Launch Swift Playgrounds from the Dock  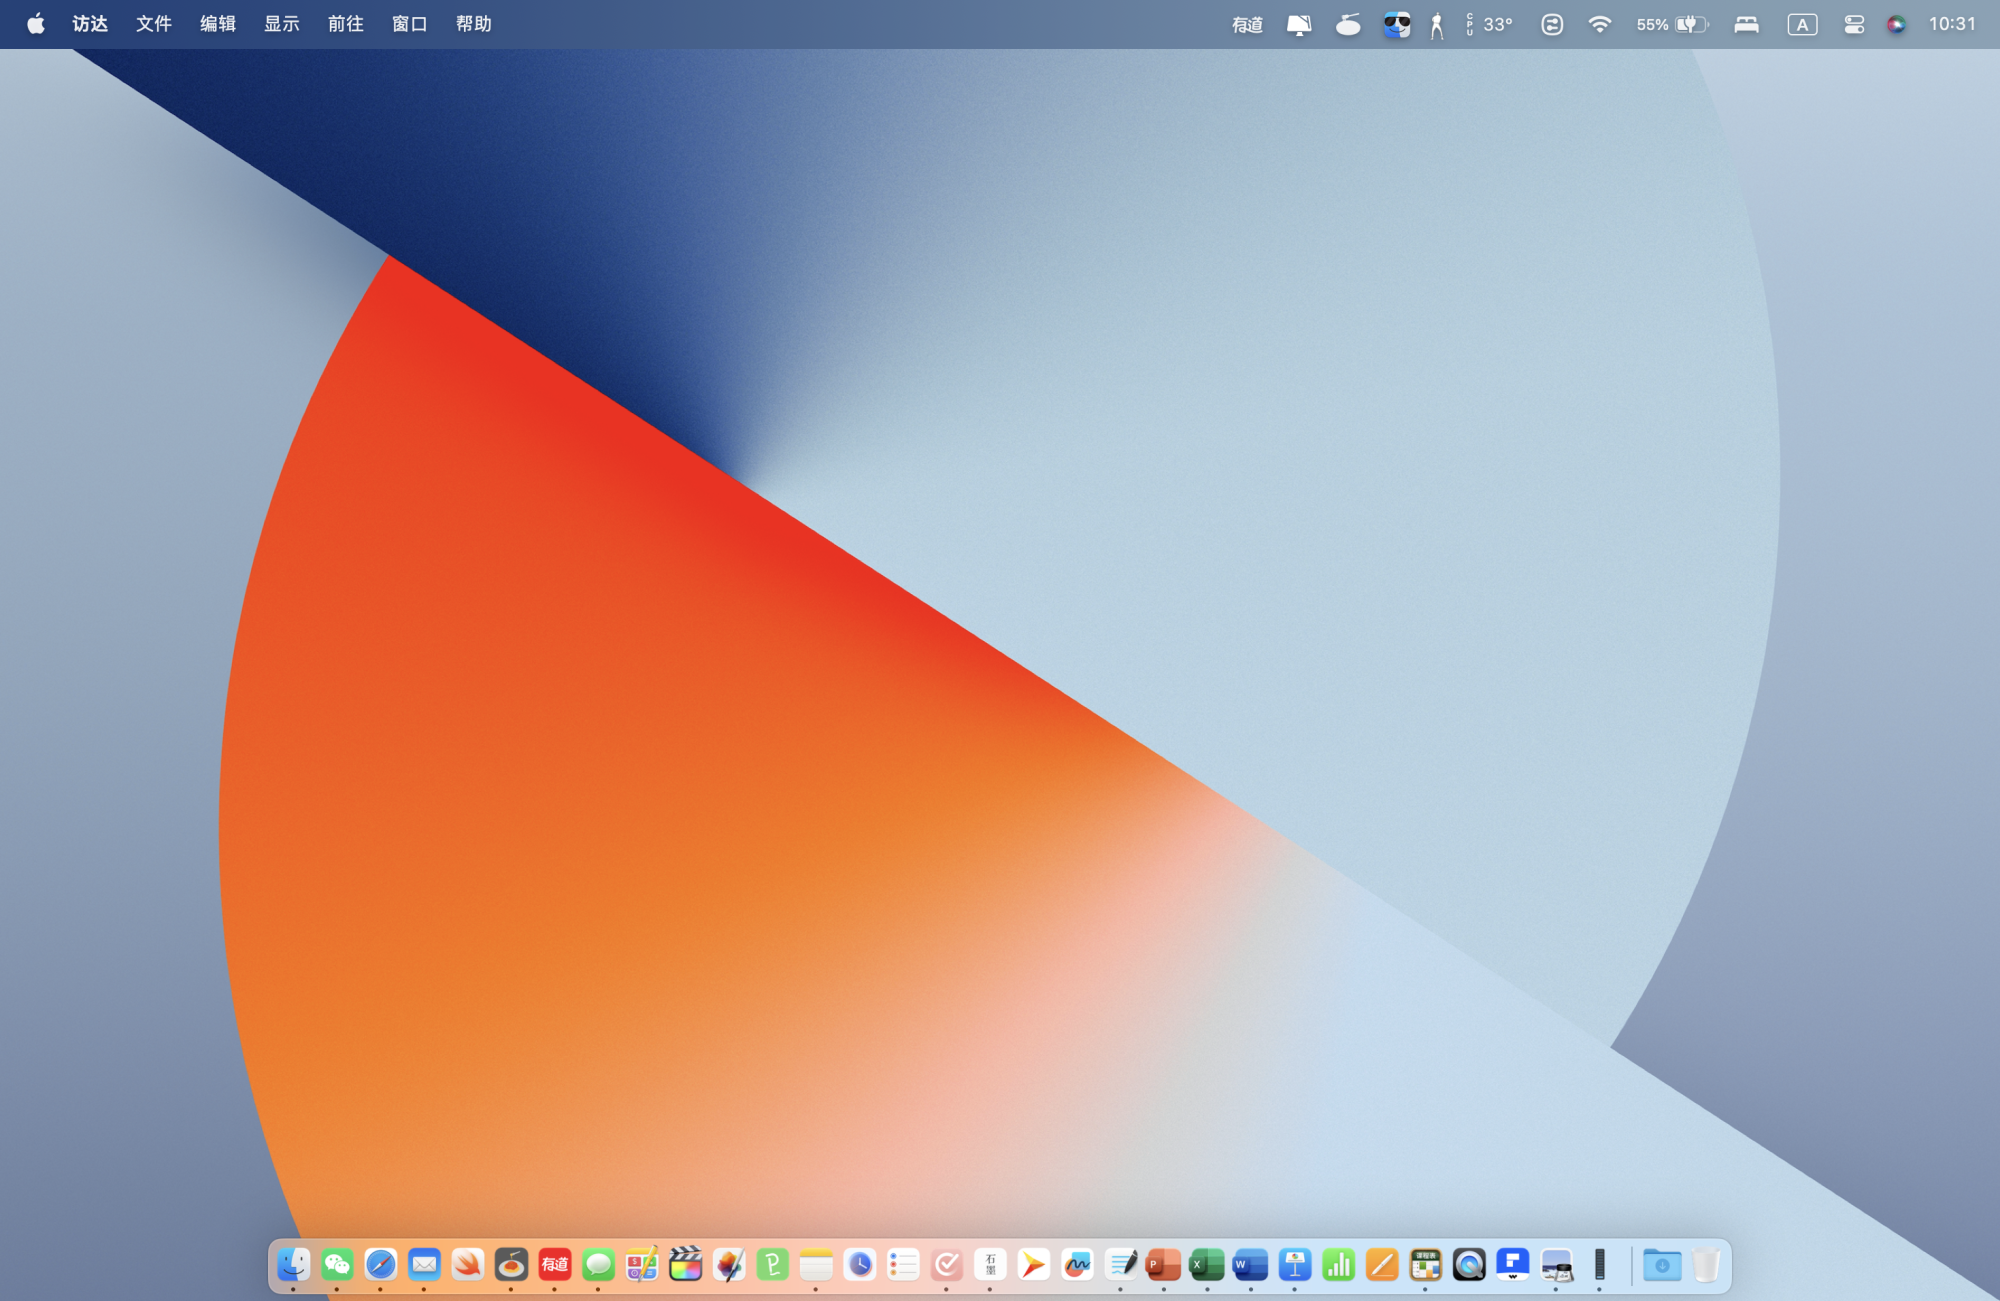tap(468, 1265)
